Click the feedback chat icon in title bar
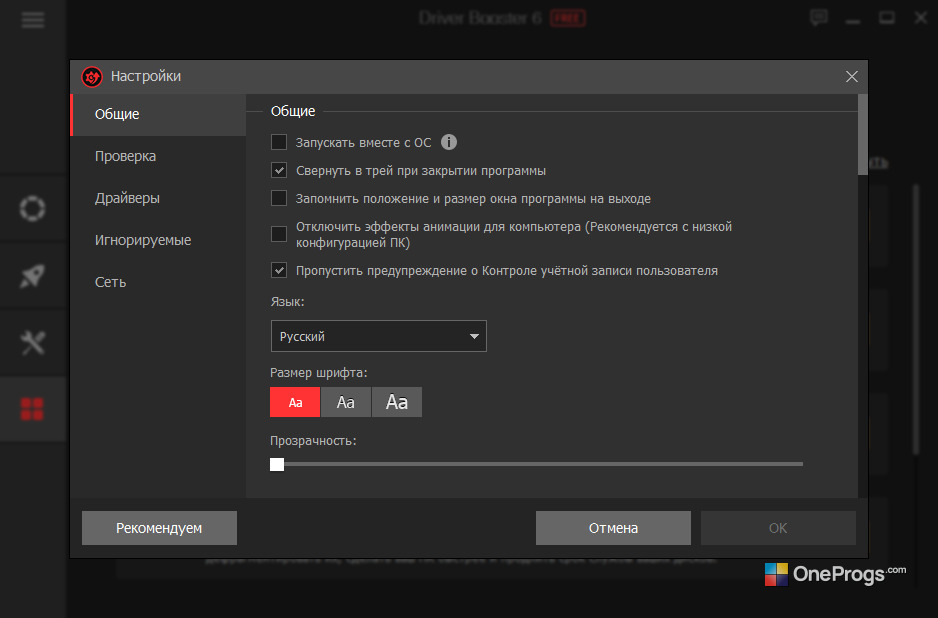The width and height of the screenshot is (938, 618). (819, 17)
